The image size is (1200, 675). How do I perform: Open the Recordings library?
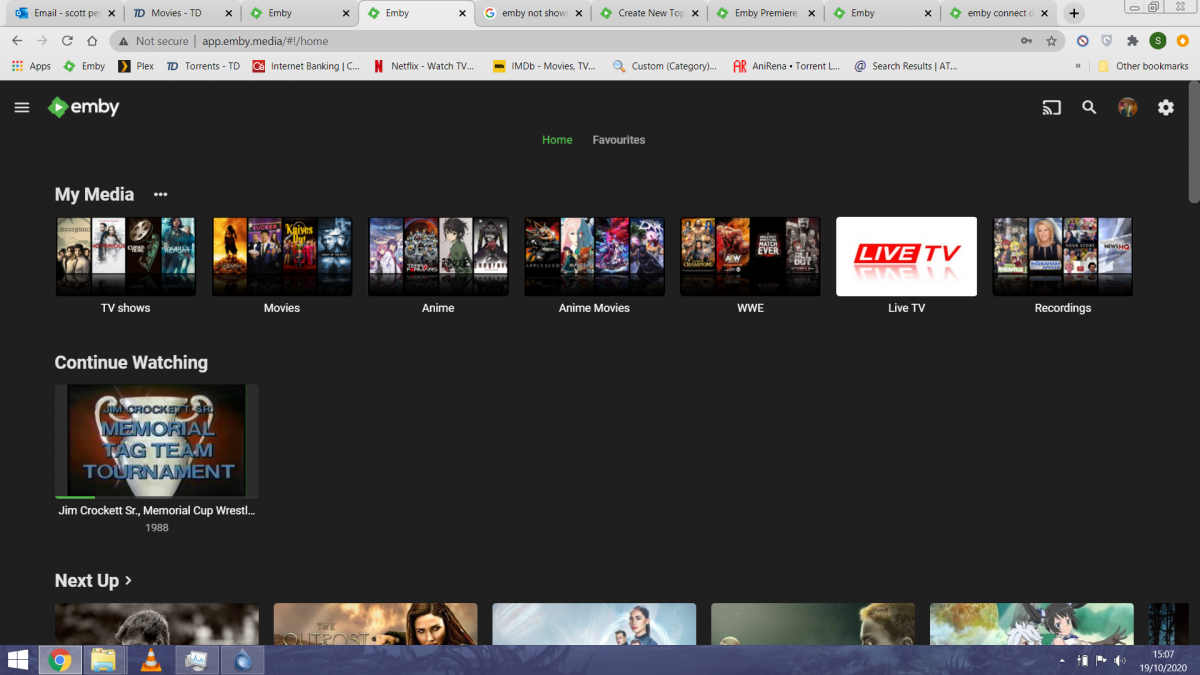[x=1062, y=257]
